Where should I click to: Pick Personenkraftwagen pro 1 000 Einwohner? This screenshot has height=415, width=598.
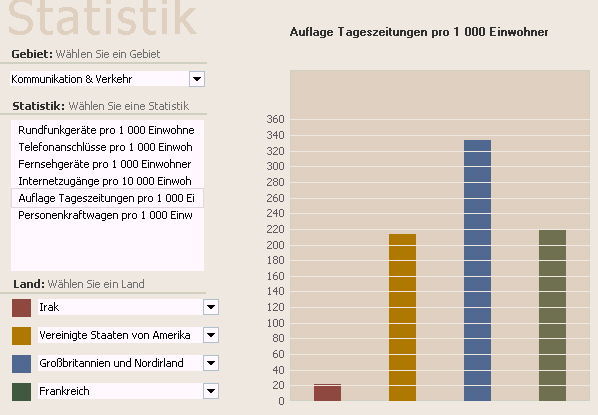coord(107,215)
